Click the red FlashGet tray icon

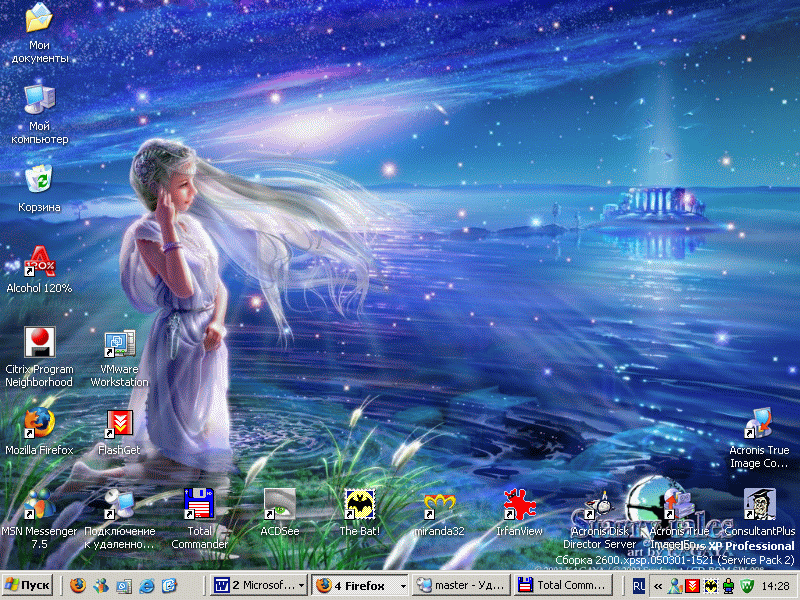point(692,585)
